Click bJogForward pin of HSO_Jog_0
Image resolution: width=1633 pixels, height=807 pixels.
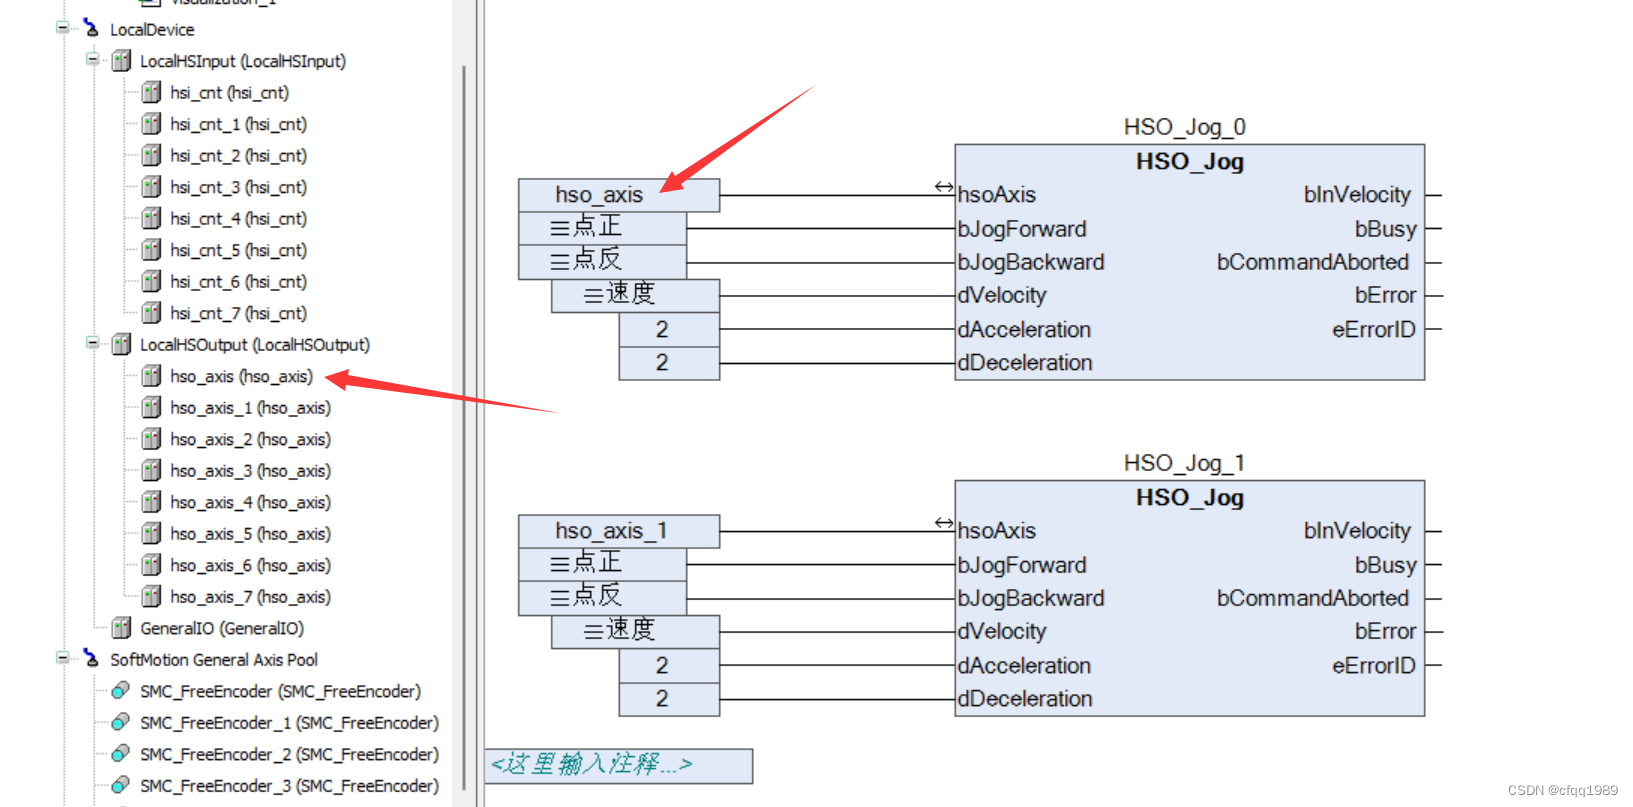click(1022, 229)
